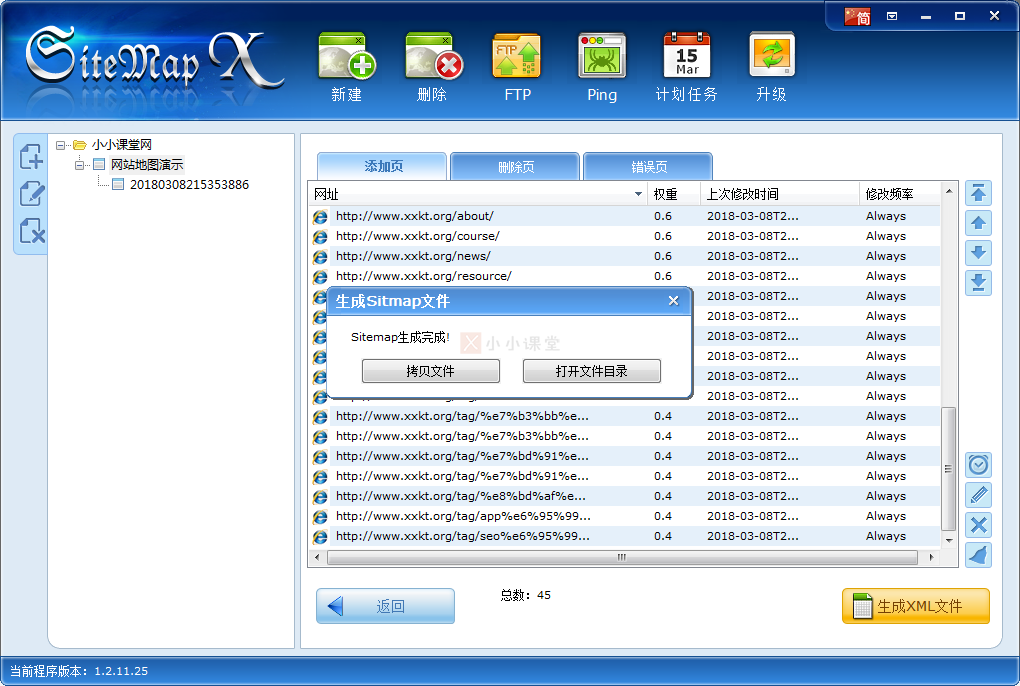Click IE icon beside the course/ URL
Viewport: 1020px width, 686px height.
[x=319, y=237]
